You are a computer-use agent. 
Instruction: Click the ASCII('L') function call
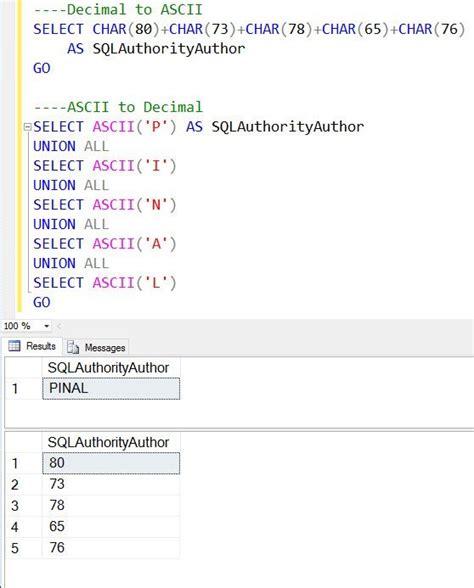click(x=134, y=283)
